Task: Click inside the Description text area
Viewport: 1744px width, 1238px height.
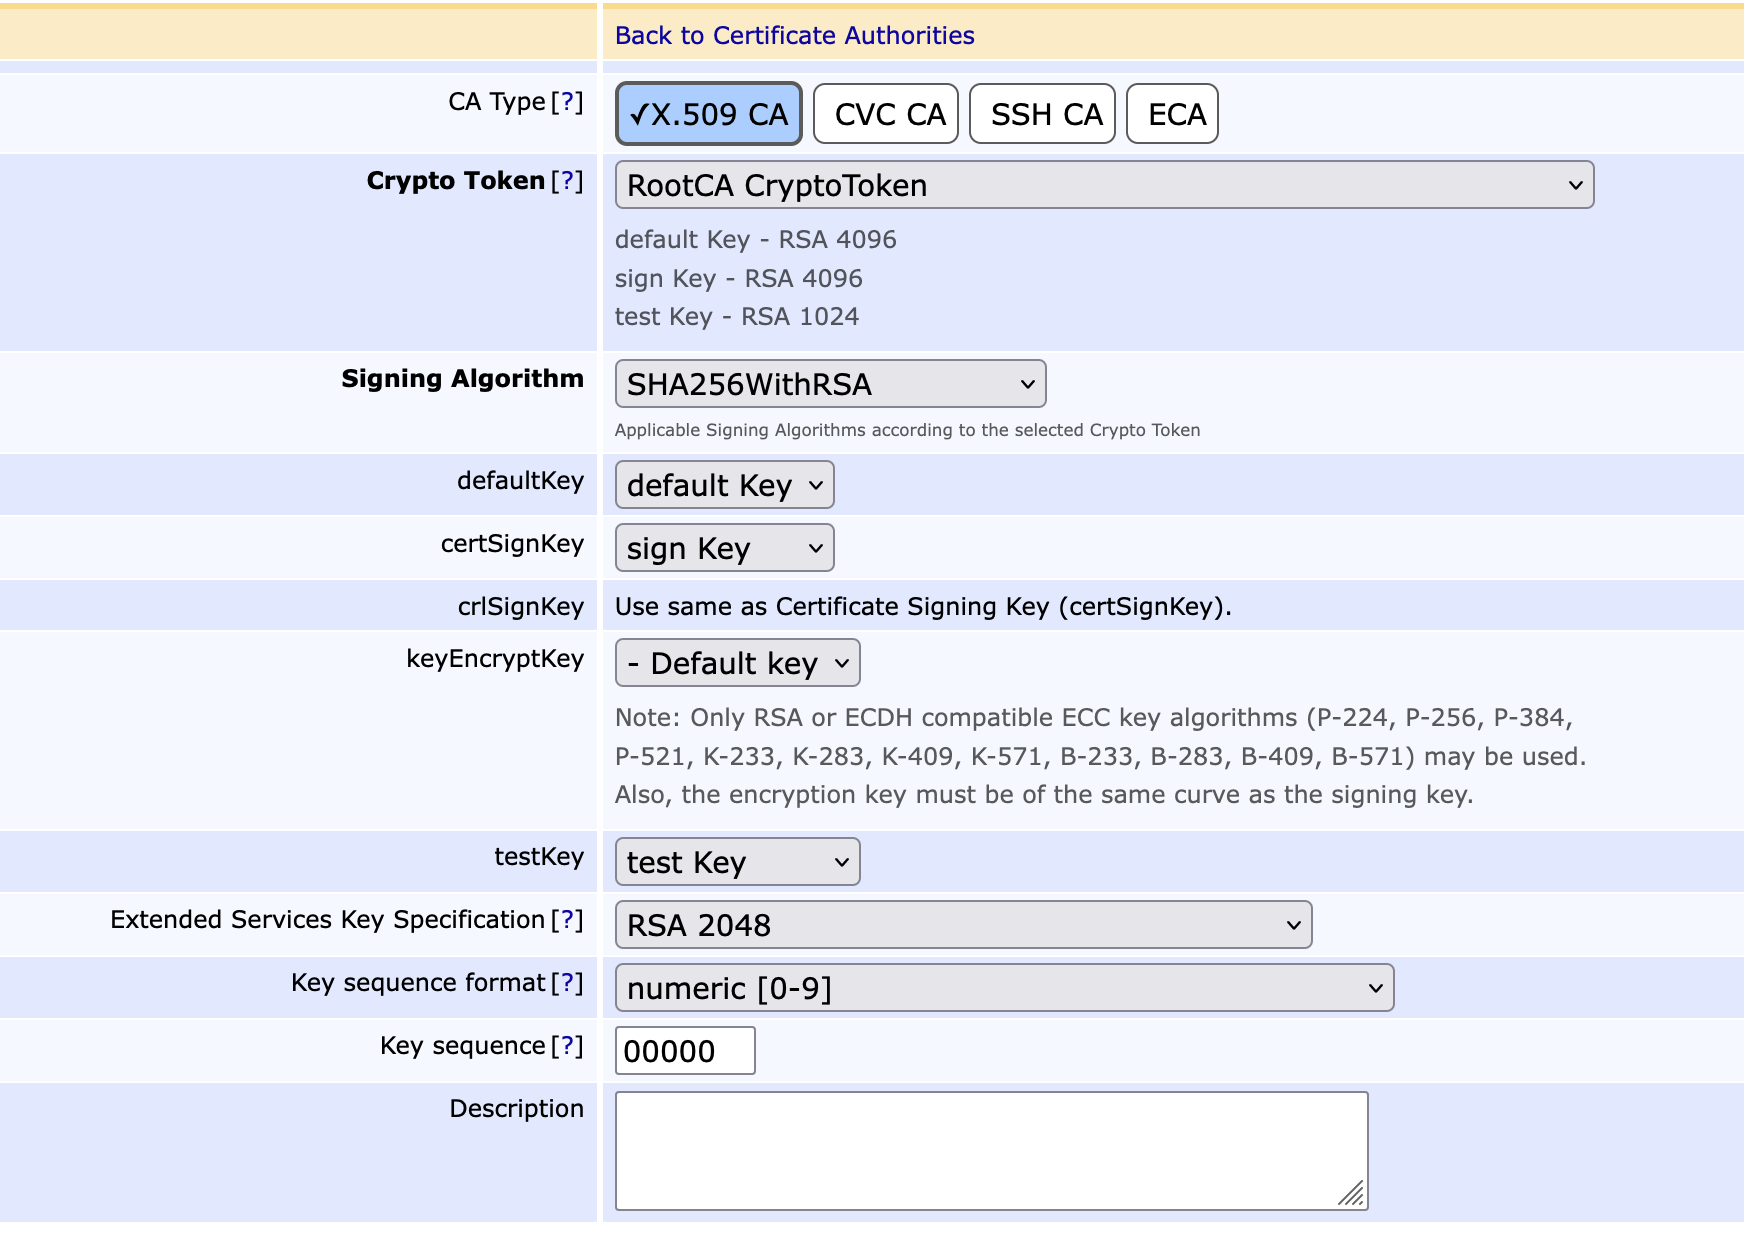Action: pos(990,1151)
